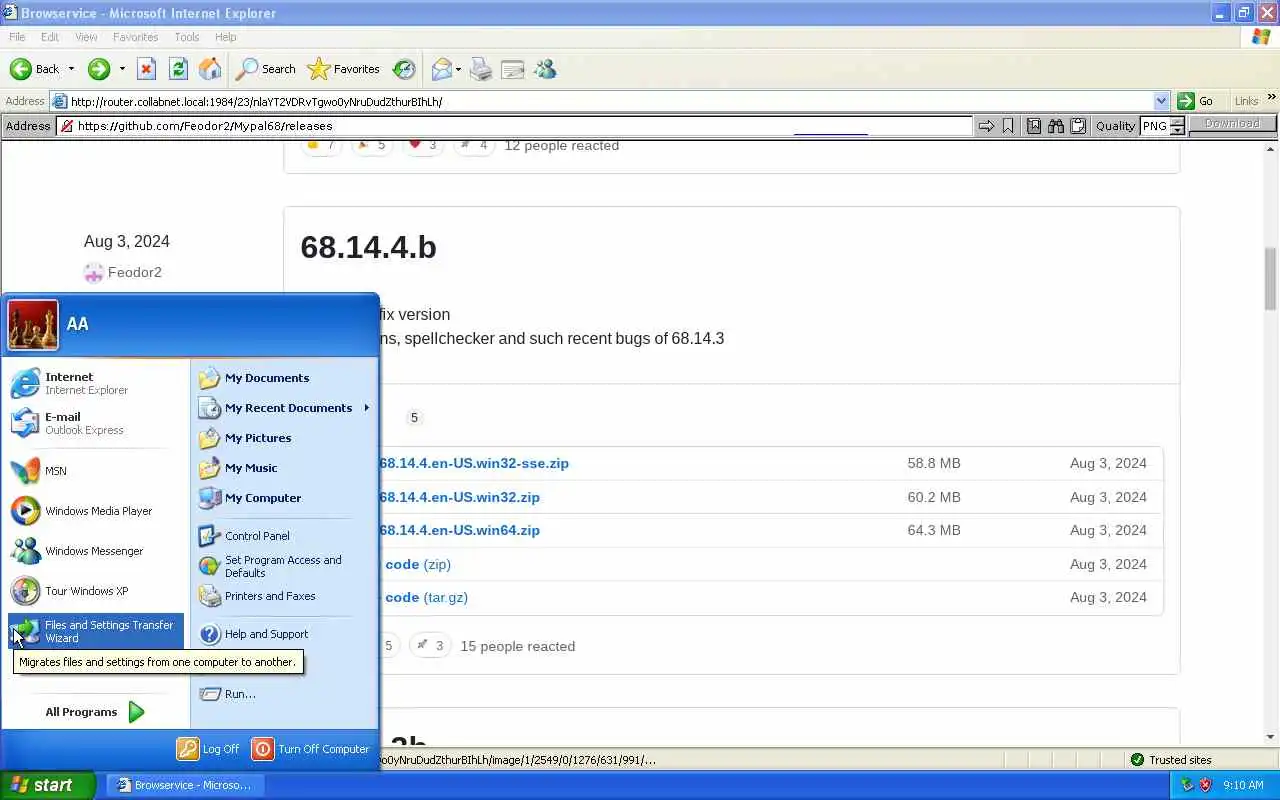Open the Favorites star pane

(344, 69)
